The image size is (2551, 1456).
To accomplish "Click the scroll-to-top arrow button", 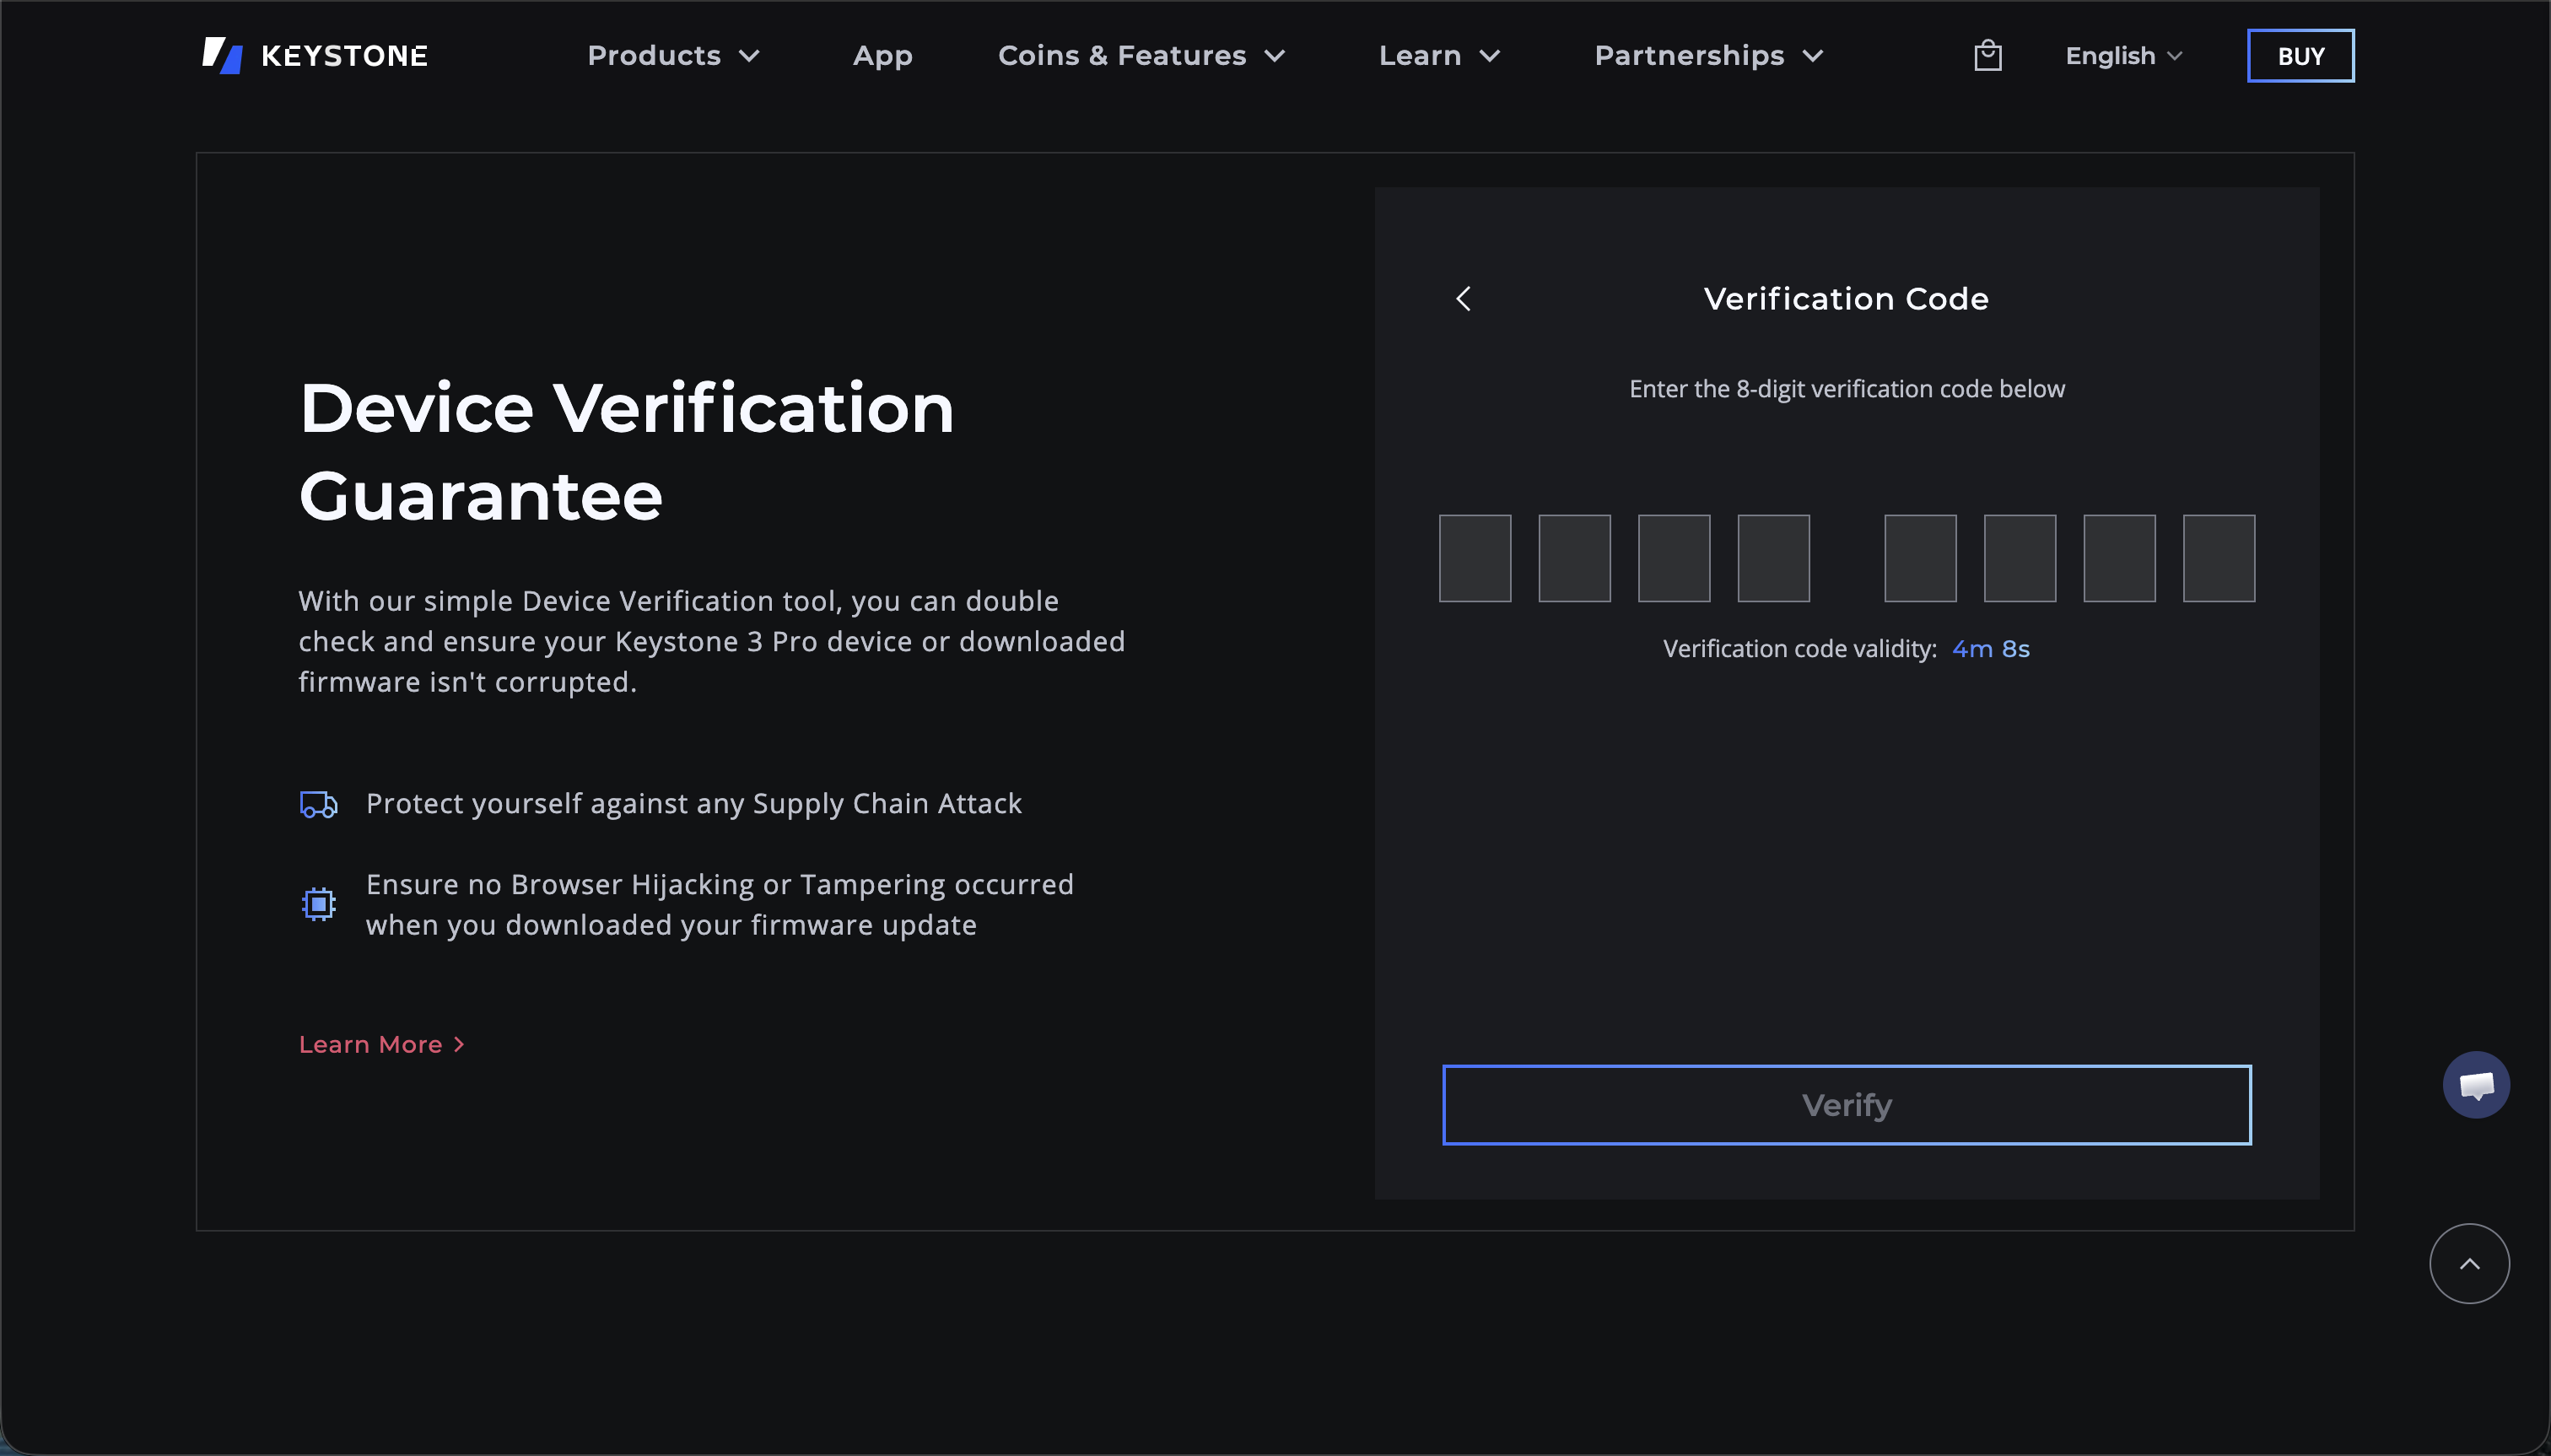I will pos(2469,1263).
